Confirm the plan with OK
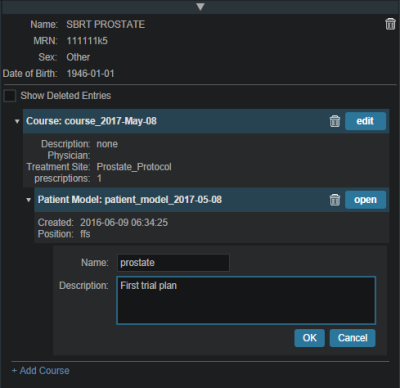Viewport: 400px width, 388px height. [x=309, y=338]
